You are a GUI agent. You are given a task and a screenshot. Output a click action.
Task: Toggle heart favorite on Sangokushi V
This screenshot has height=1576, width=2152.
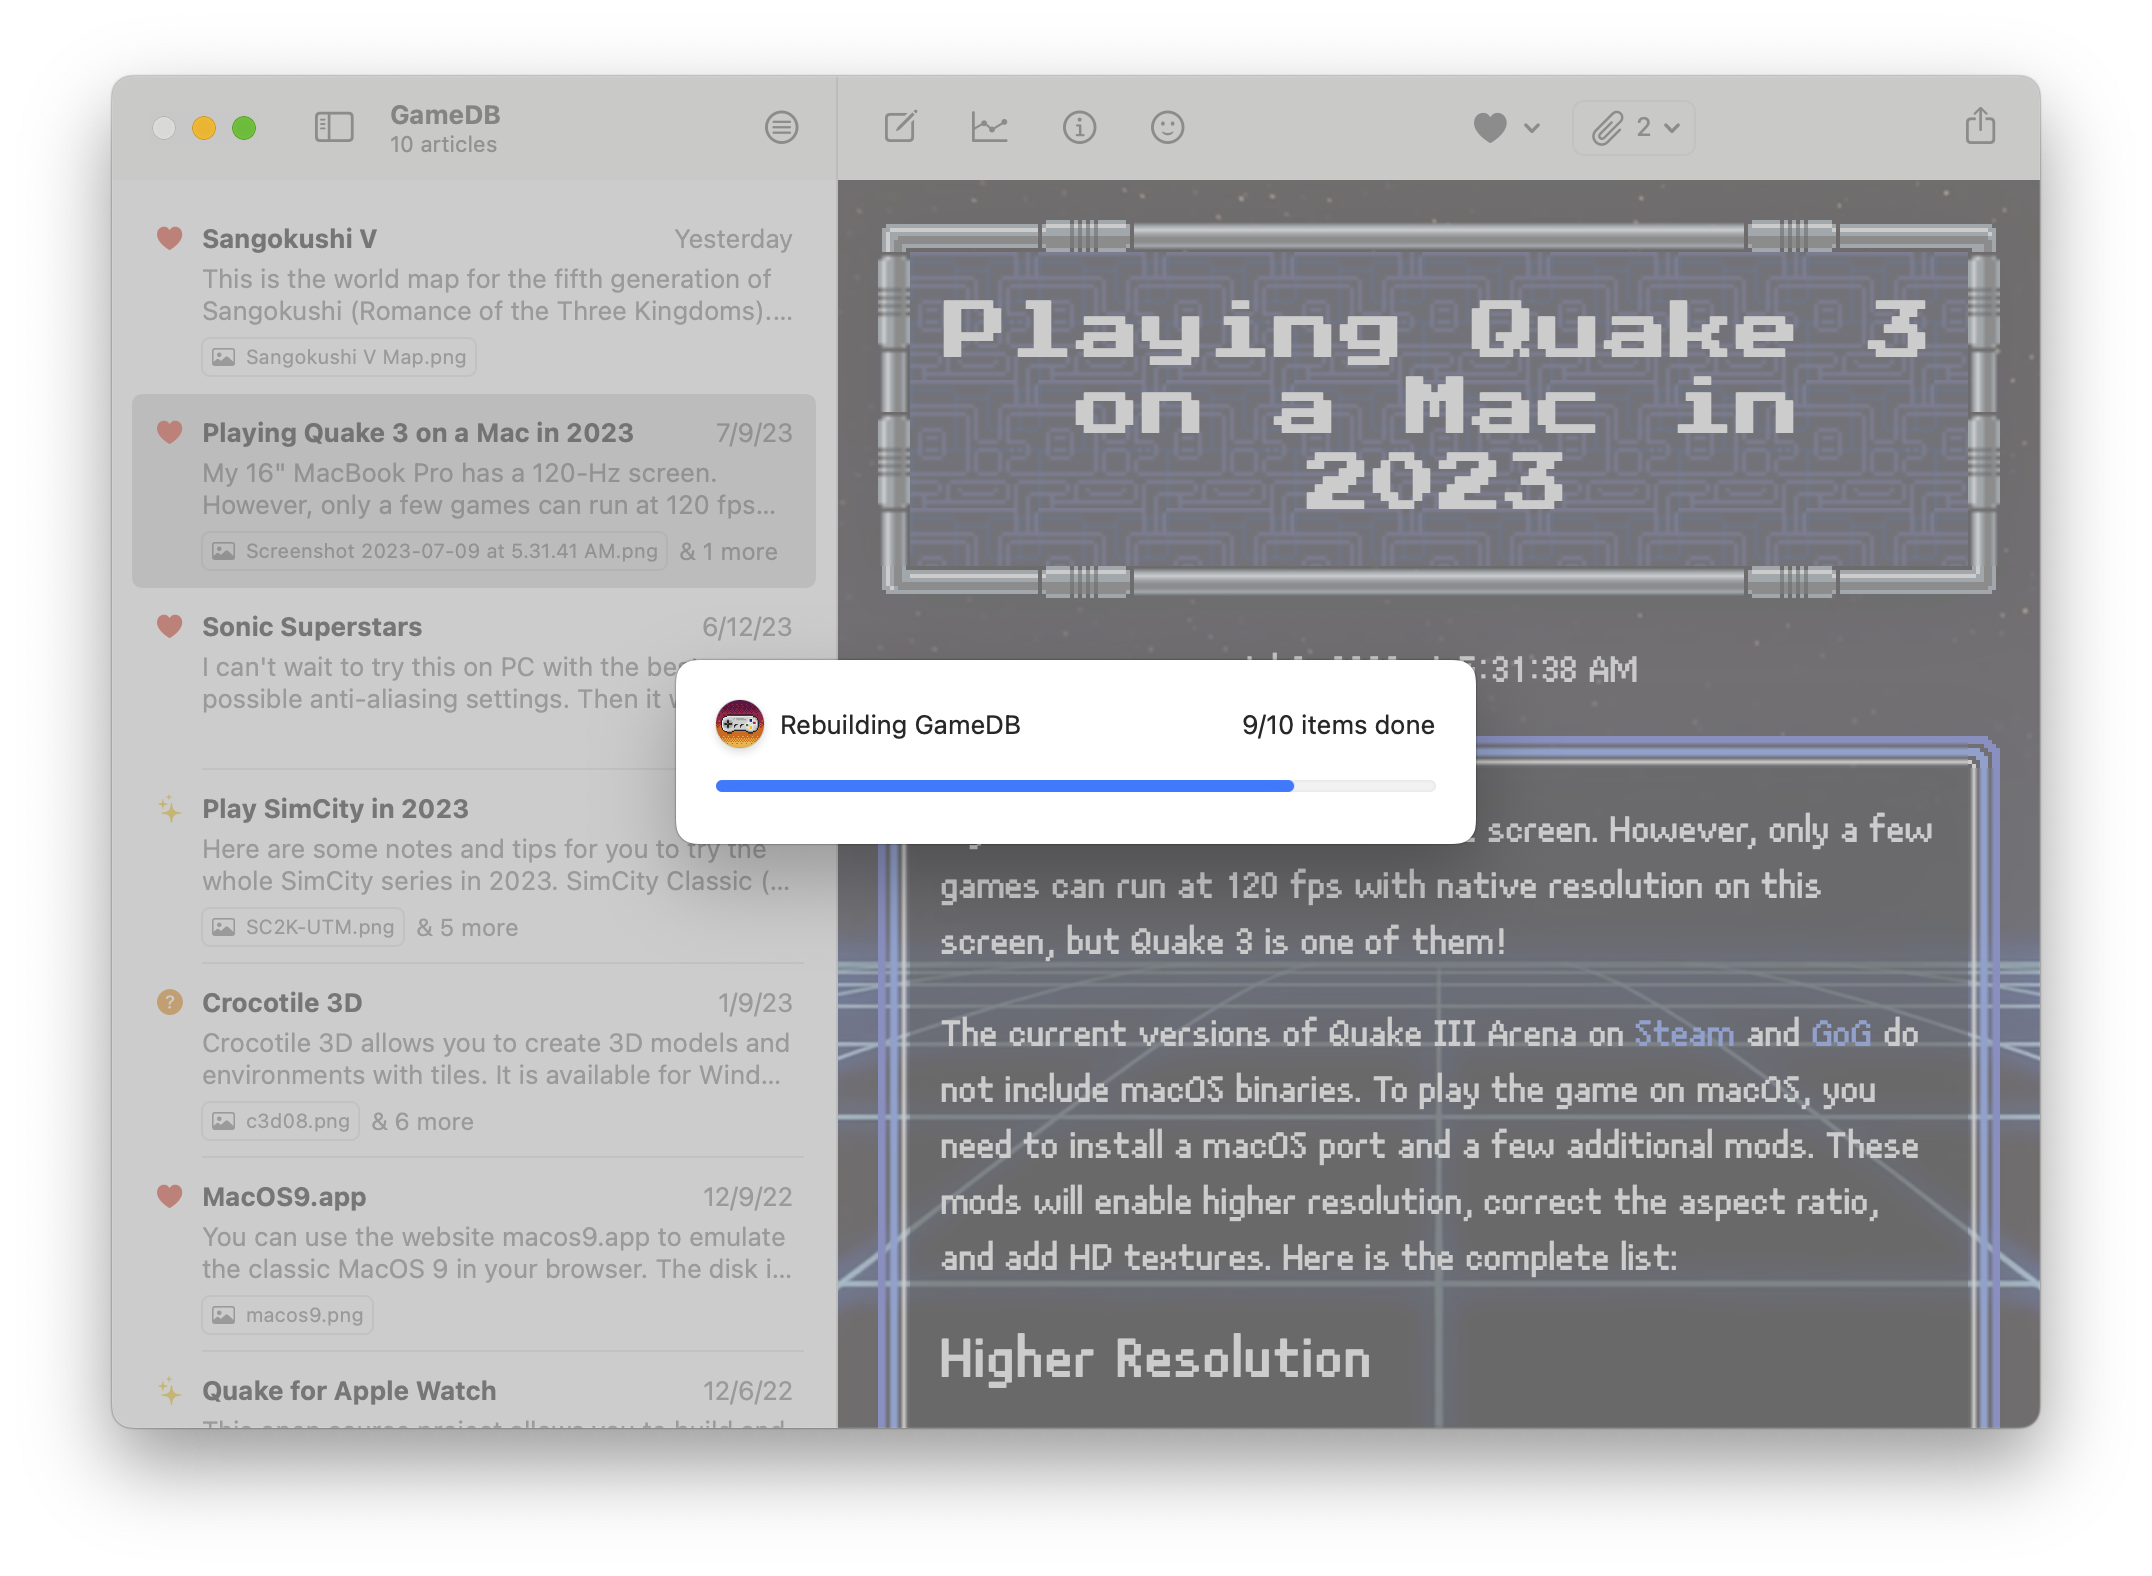pyautogui.click(x=170, y=238)
